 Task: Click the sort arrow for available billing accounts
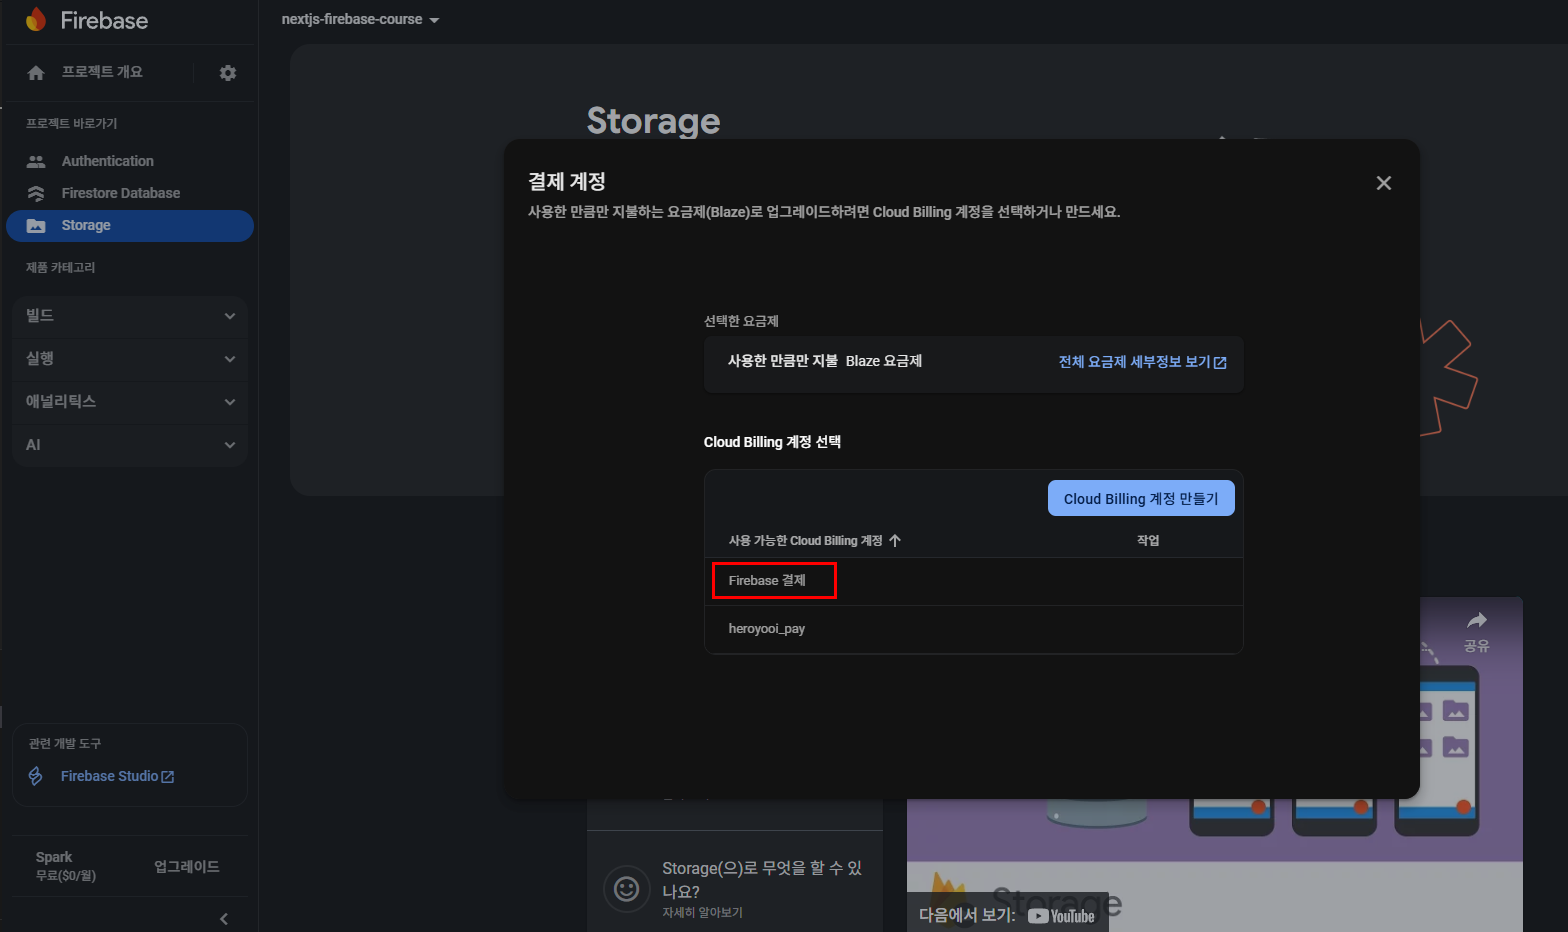tap(895, 541)
